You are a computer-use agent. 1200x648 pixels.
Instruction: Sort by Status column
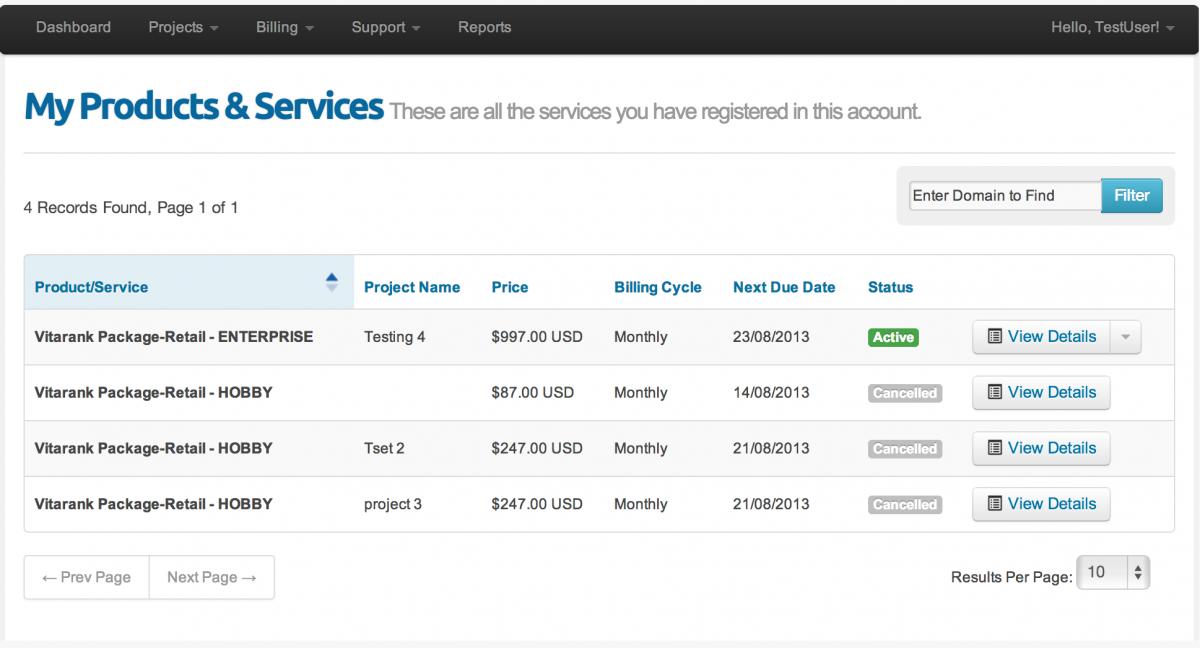point(890,287)
